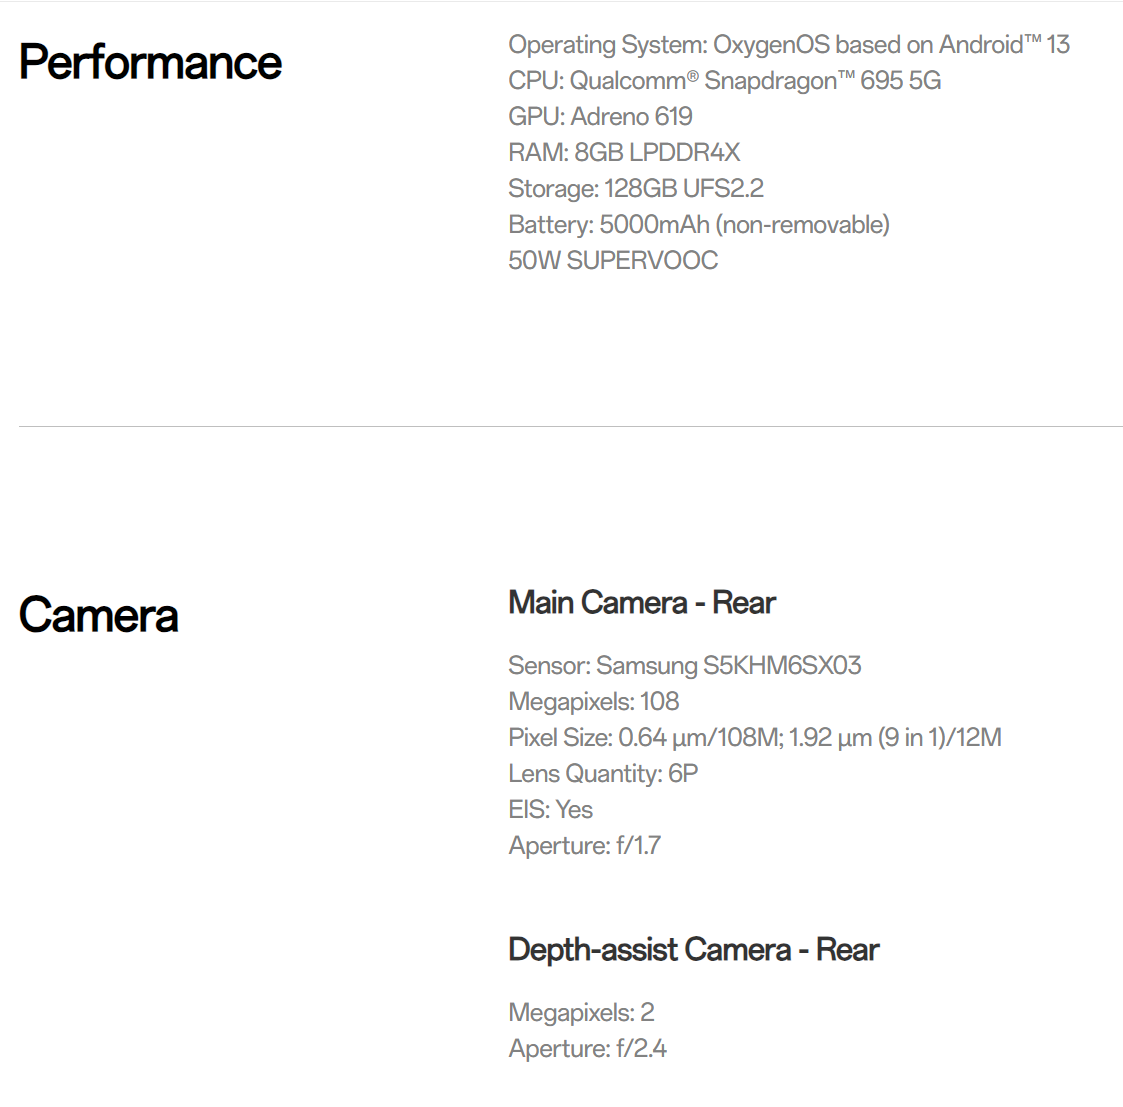This screenshot has width=1123, height=1107.
Task: Click the CPU Qualcomm Snapdragon 695 text
Action: click(724, 80)
